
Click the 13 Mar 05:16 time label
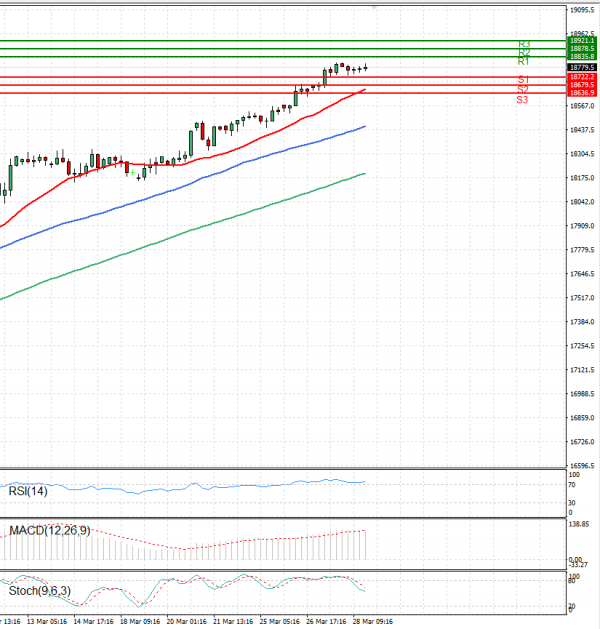pos(47,622)
